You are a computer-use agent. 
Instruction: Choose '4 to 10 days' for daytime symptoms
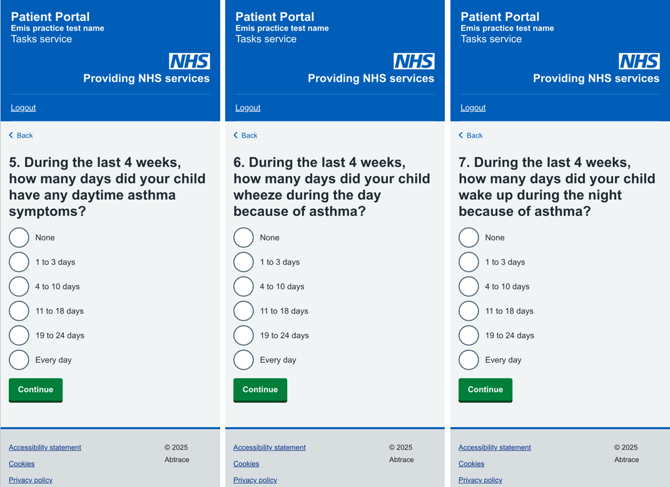[x=19, y=286]
